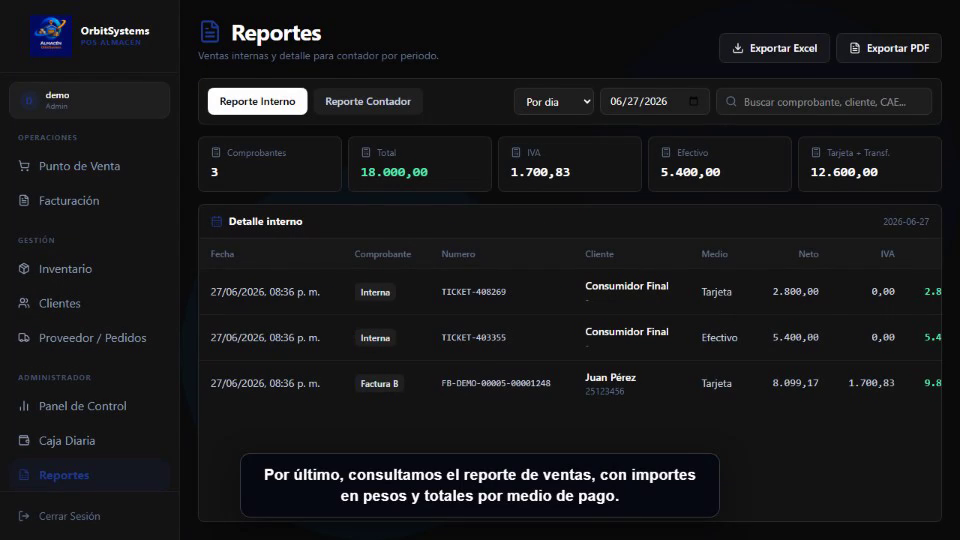Click the IVA card icon

coord(516,152)
